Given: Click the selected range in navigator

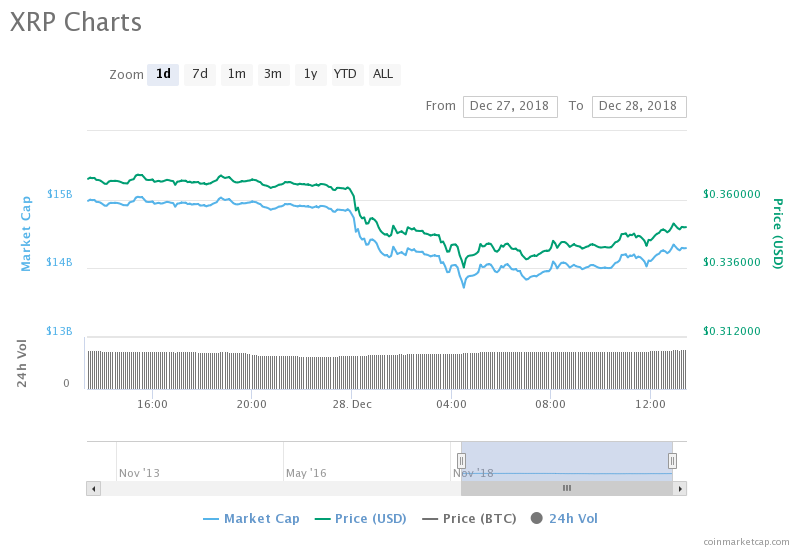Looking at the screenshot, I should click(x=566, y=461).
